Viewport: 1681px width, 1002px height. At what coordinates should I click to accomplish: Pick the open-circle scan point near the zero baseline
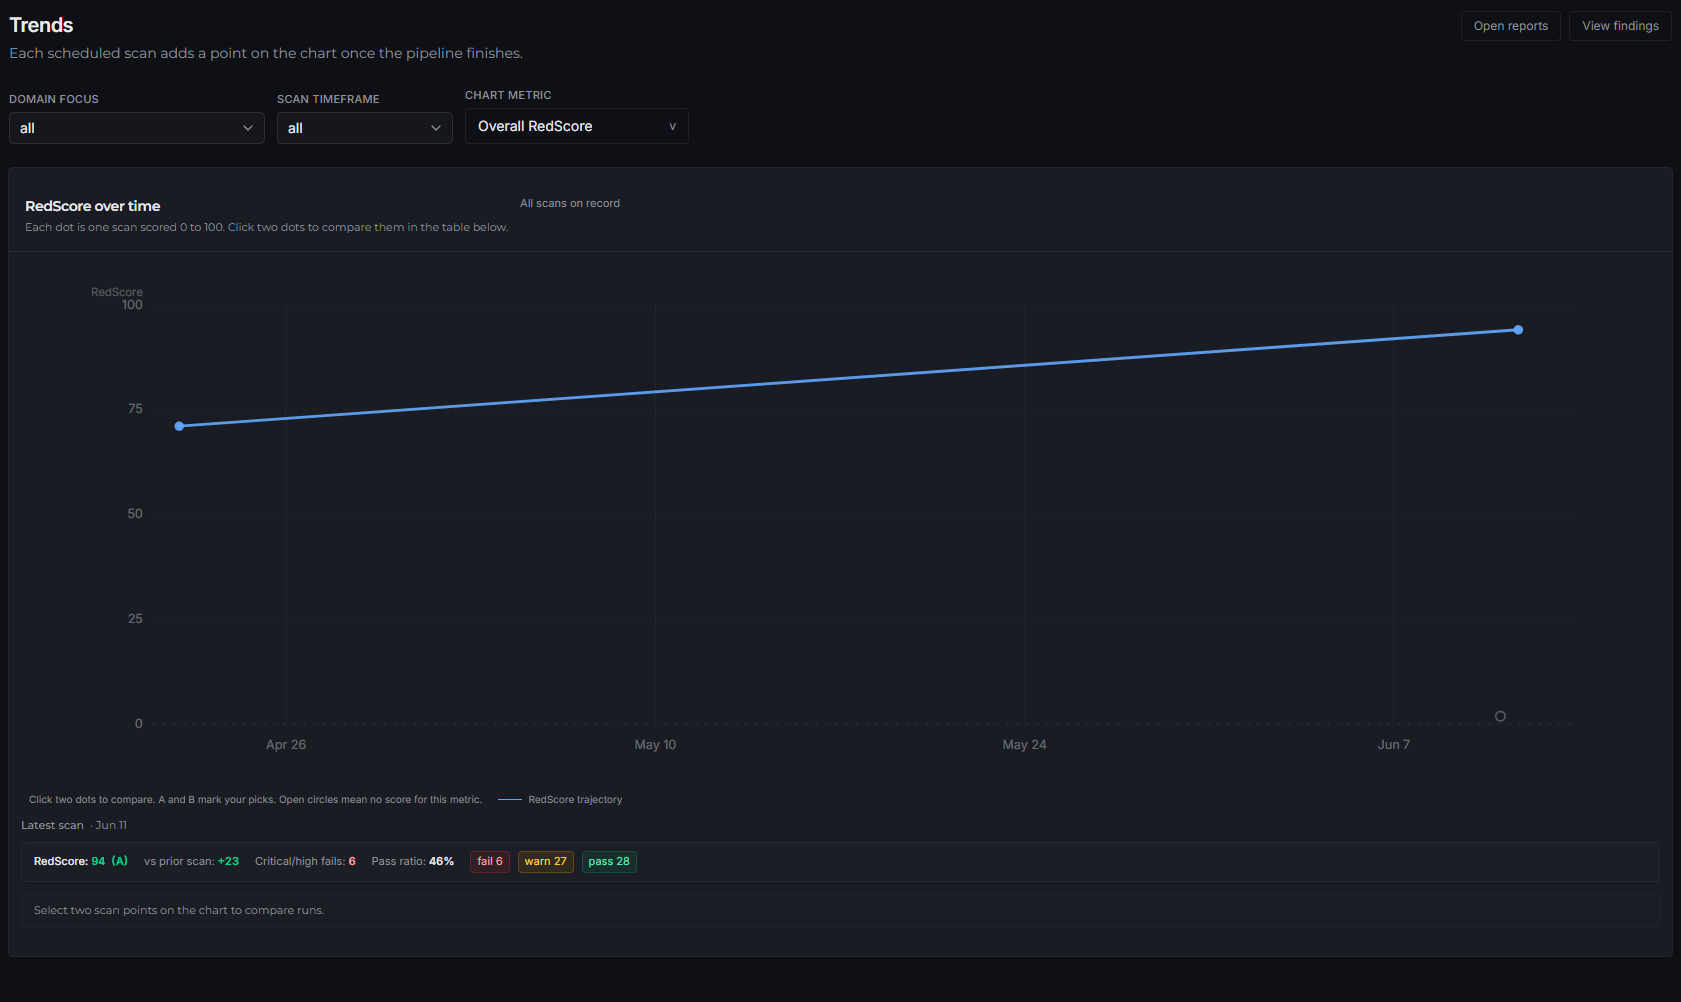click(x=1500, y=716)
